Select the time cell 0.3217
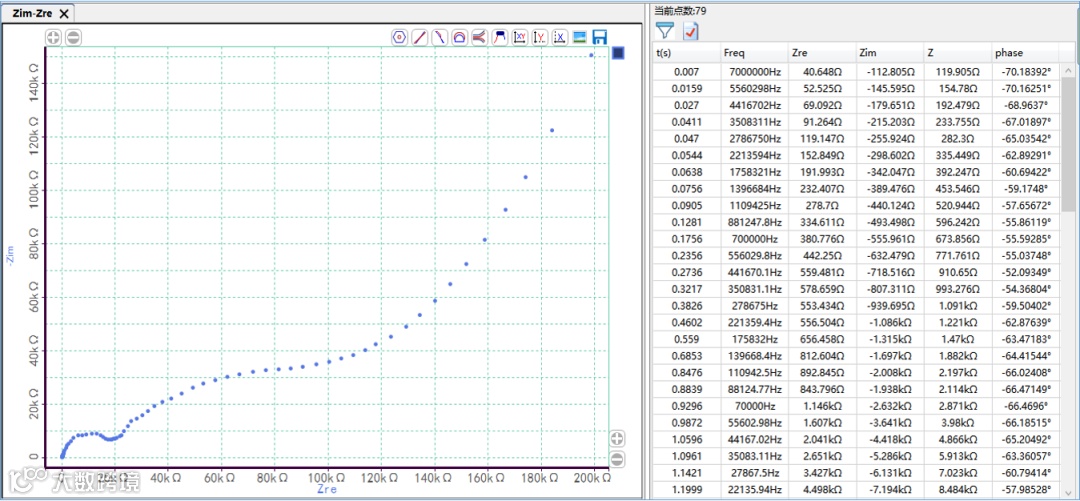Screen dimensions: 1080x501 (x=685, y=289)
